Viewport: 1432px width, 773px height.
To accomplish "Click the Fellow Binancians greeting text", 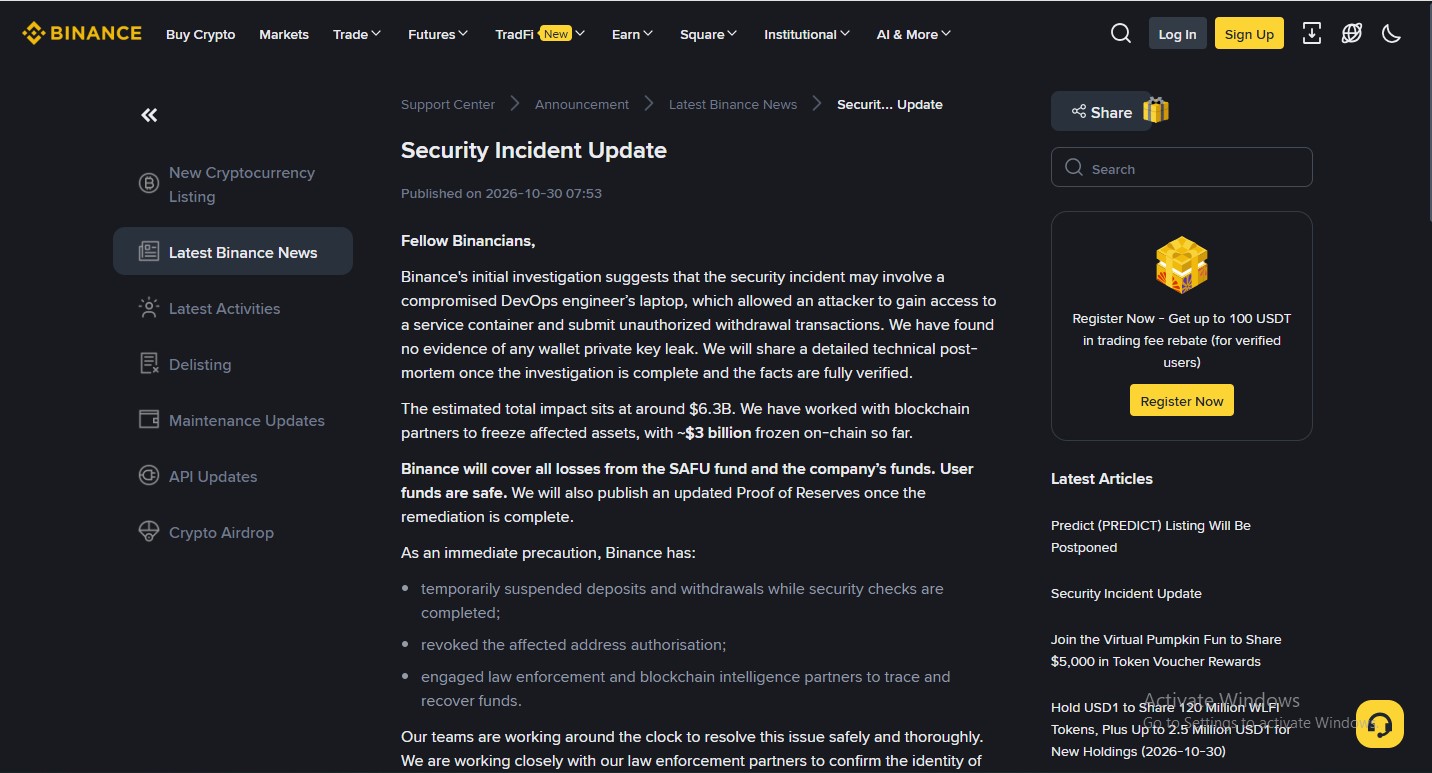I will pyautogui.click(x=468, y=240).
